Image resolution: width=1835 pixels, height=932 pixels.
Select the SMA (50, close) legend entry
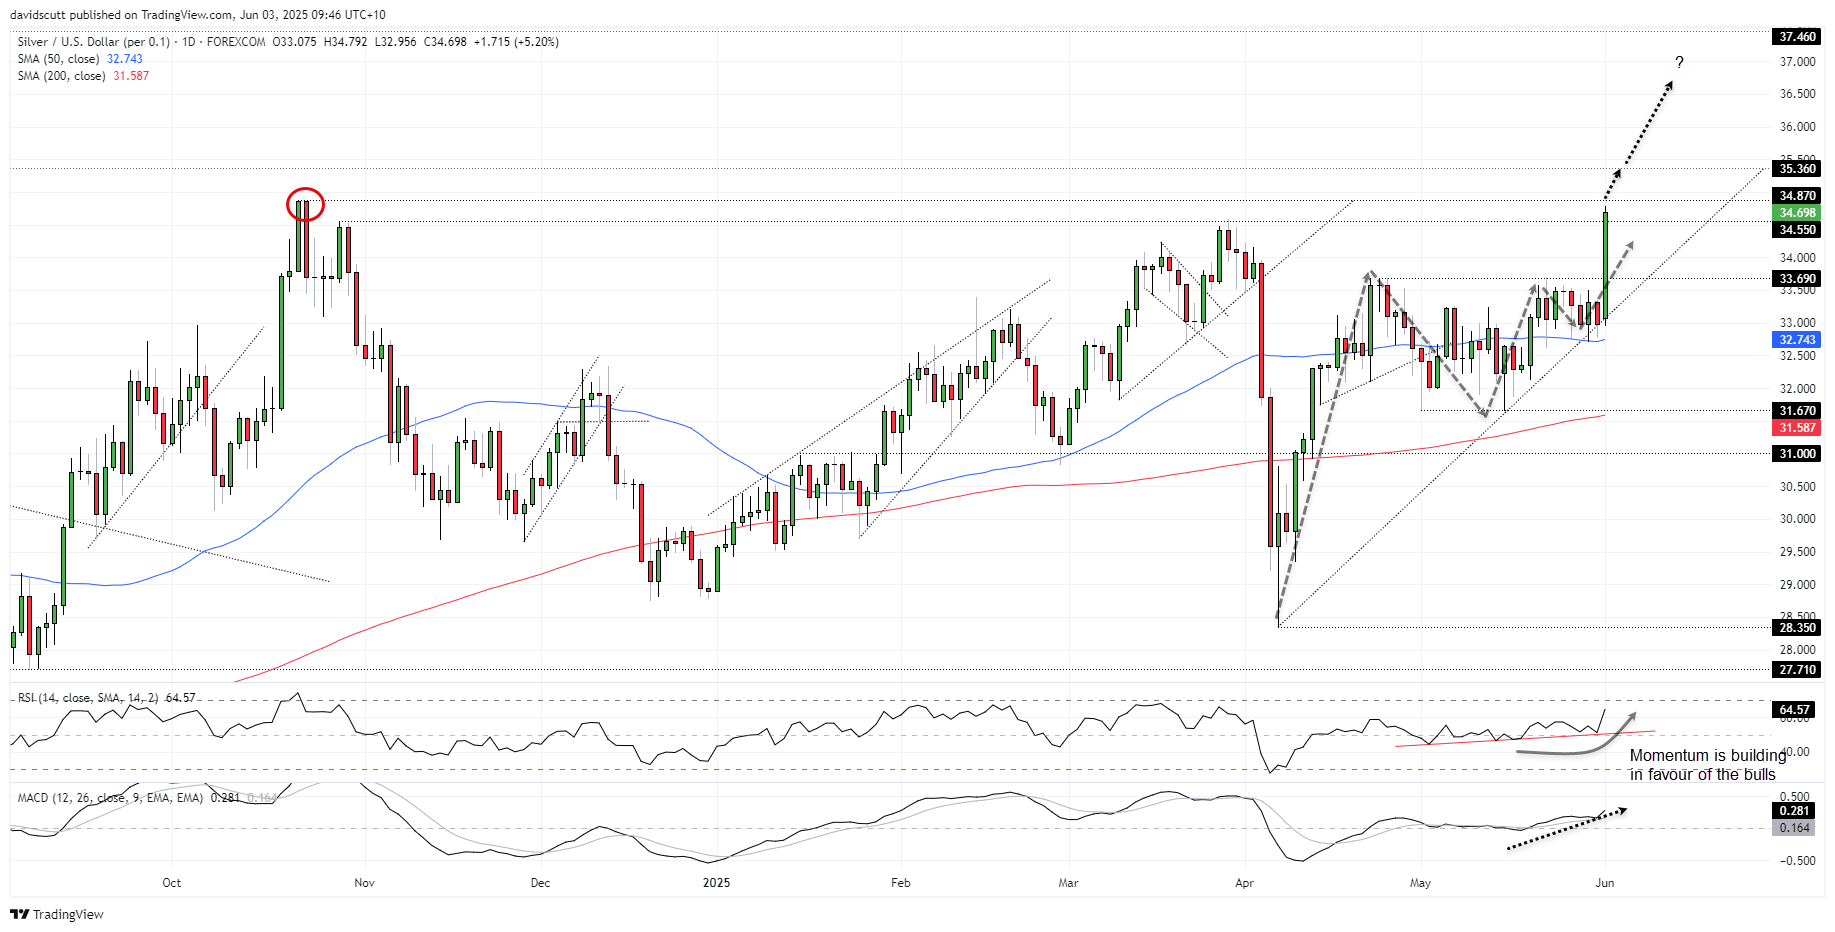pos(58,59)
